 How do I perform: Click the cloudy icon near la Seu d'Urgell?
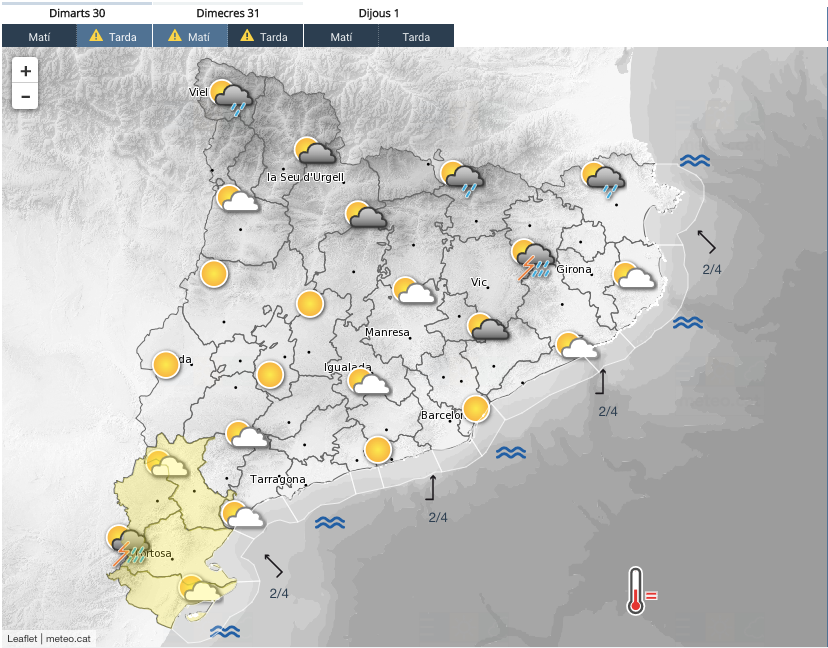[315, 153]
